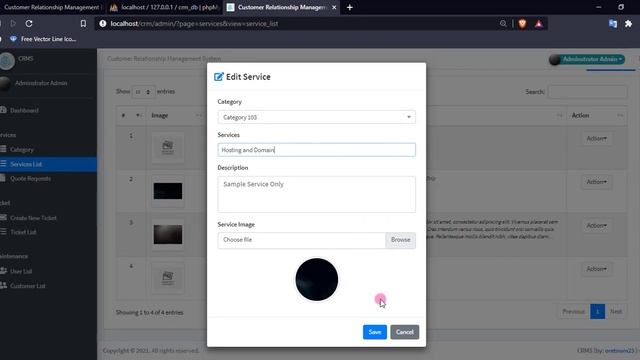Viewport: 640px width, 360px height.
Task: Change the show entries count selector
Action: tap(143, 92)
